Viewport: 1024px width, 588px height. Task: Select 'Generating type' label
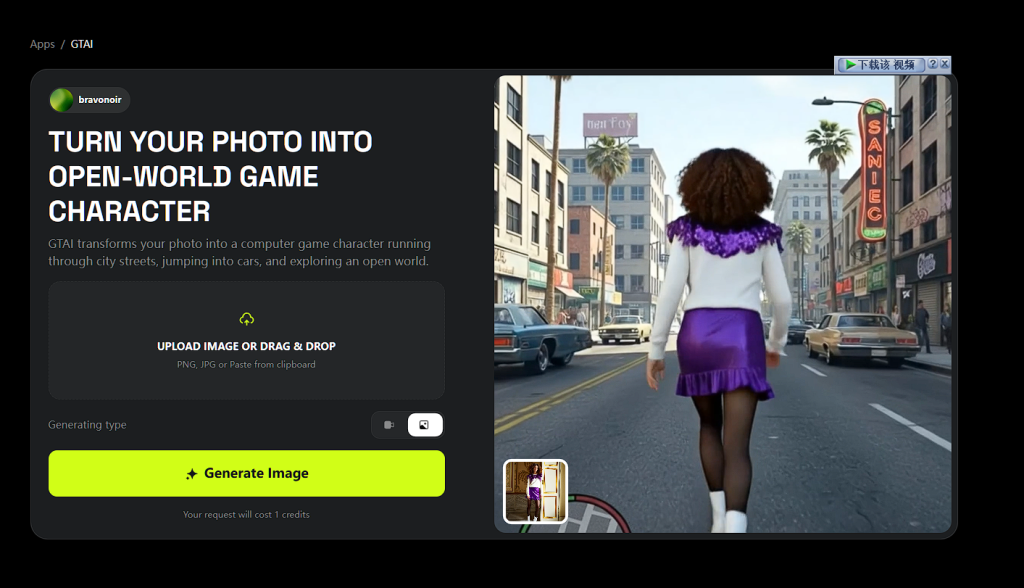[x=87, y=425]
